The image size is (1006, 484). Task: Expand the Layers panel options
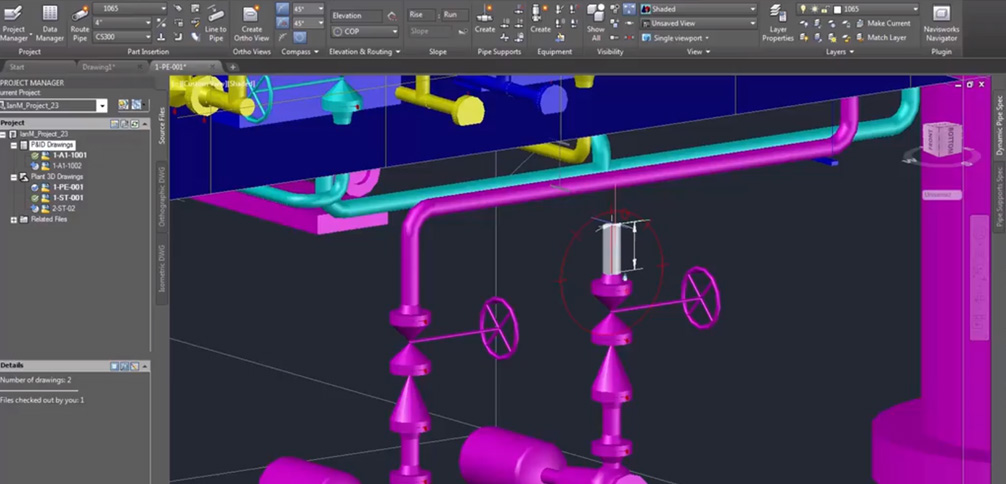pos(840,52)
